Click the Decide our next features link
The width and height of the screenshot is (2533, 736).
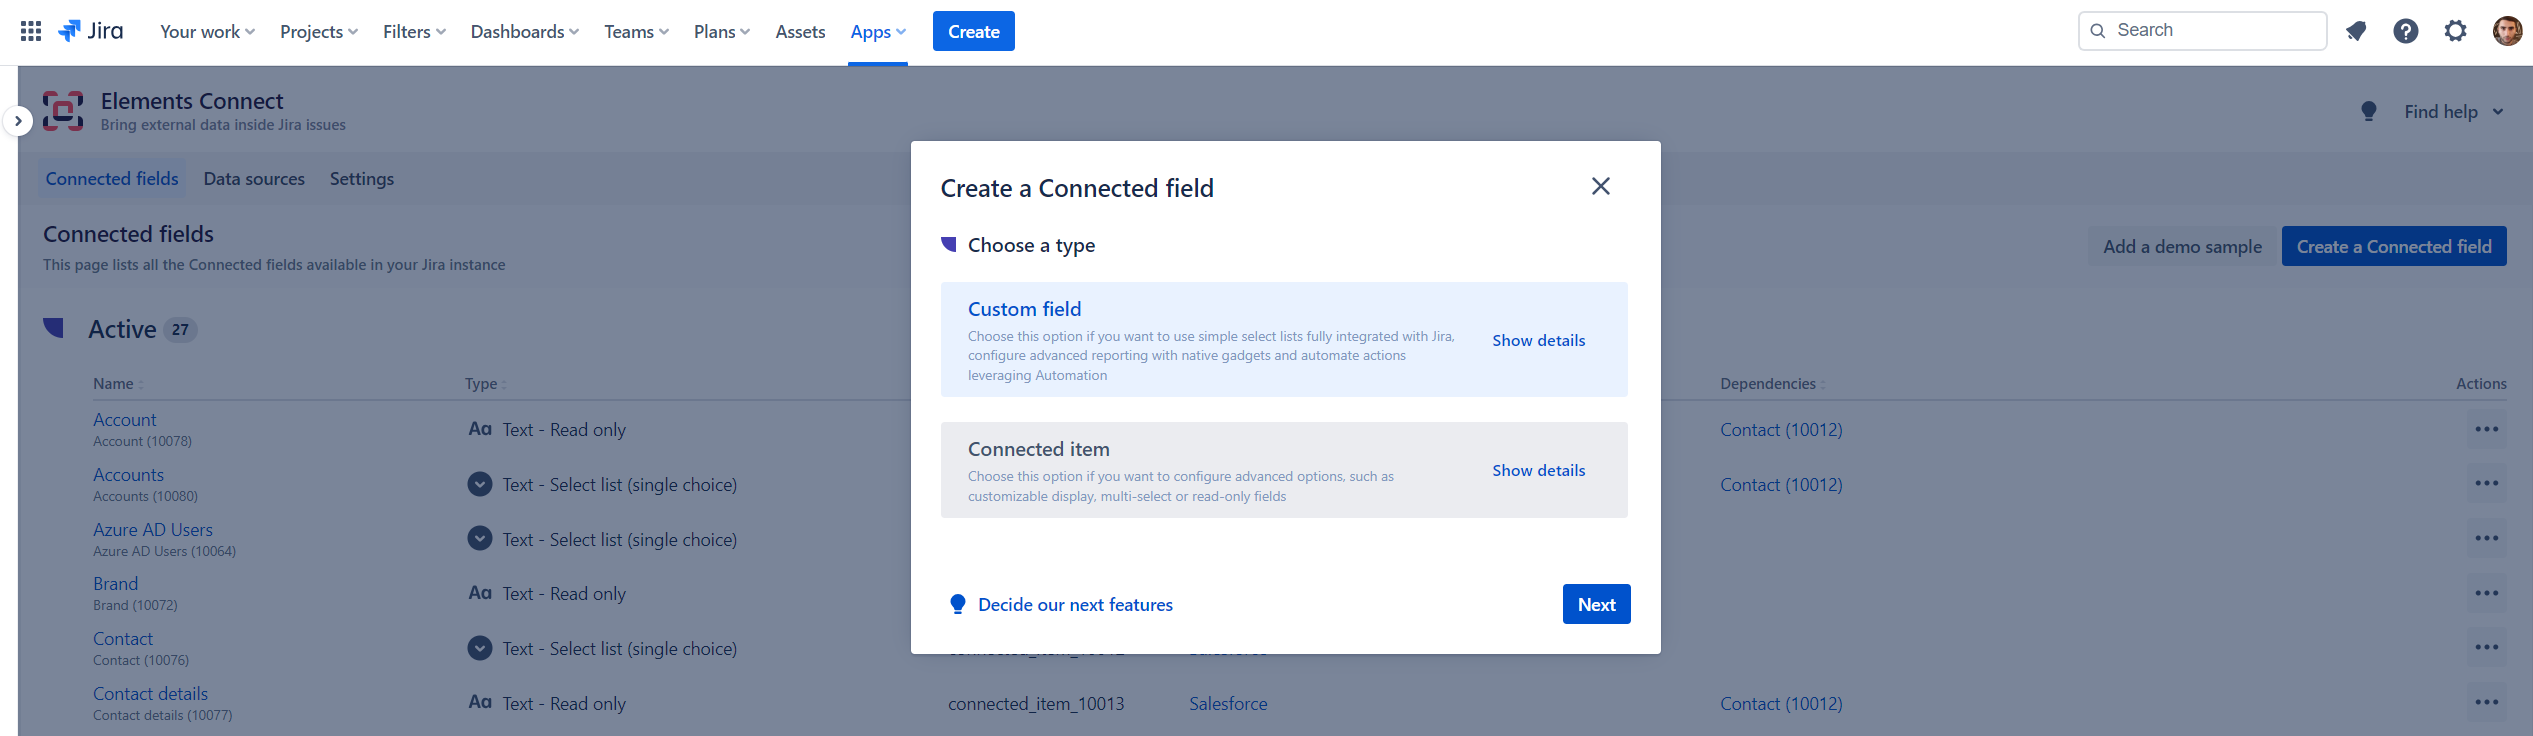(x=1075, y=605)
